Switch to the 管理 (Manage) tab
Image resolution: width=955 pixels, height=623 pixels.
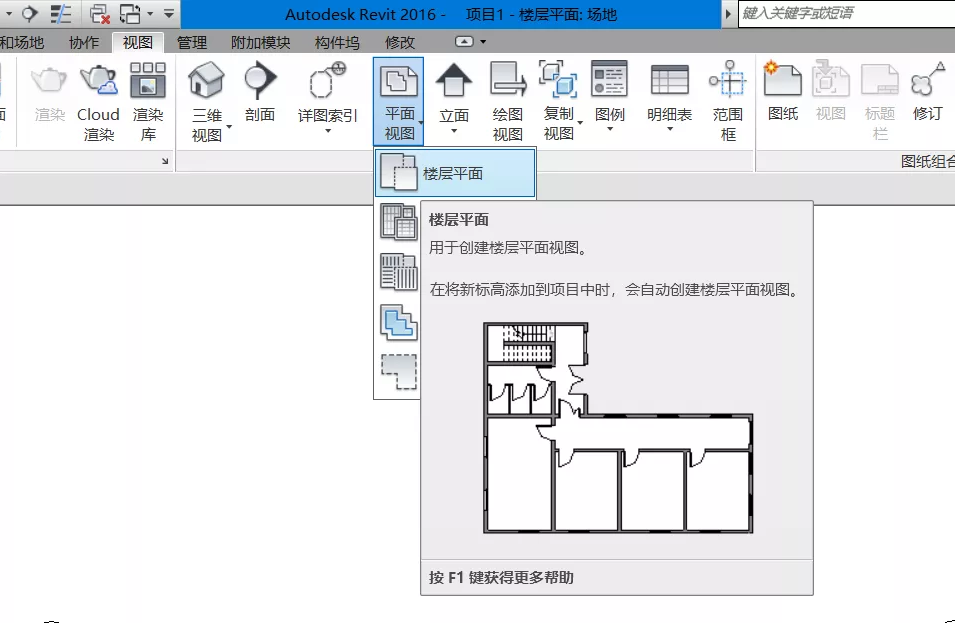[x=192, y=43]
